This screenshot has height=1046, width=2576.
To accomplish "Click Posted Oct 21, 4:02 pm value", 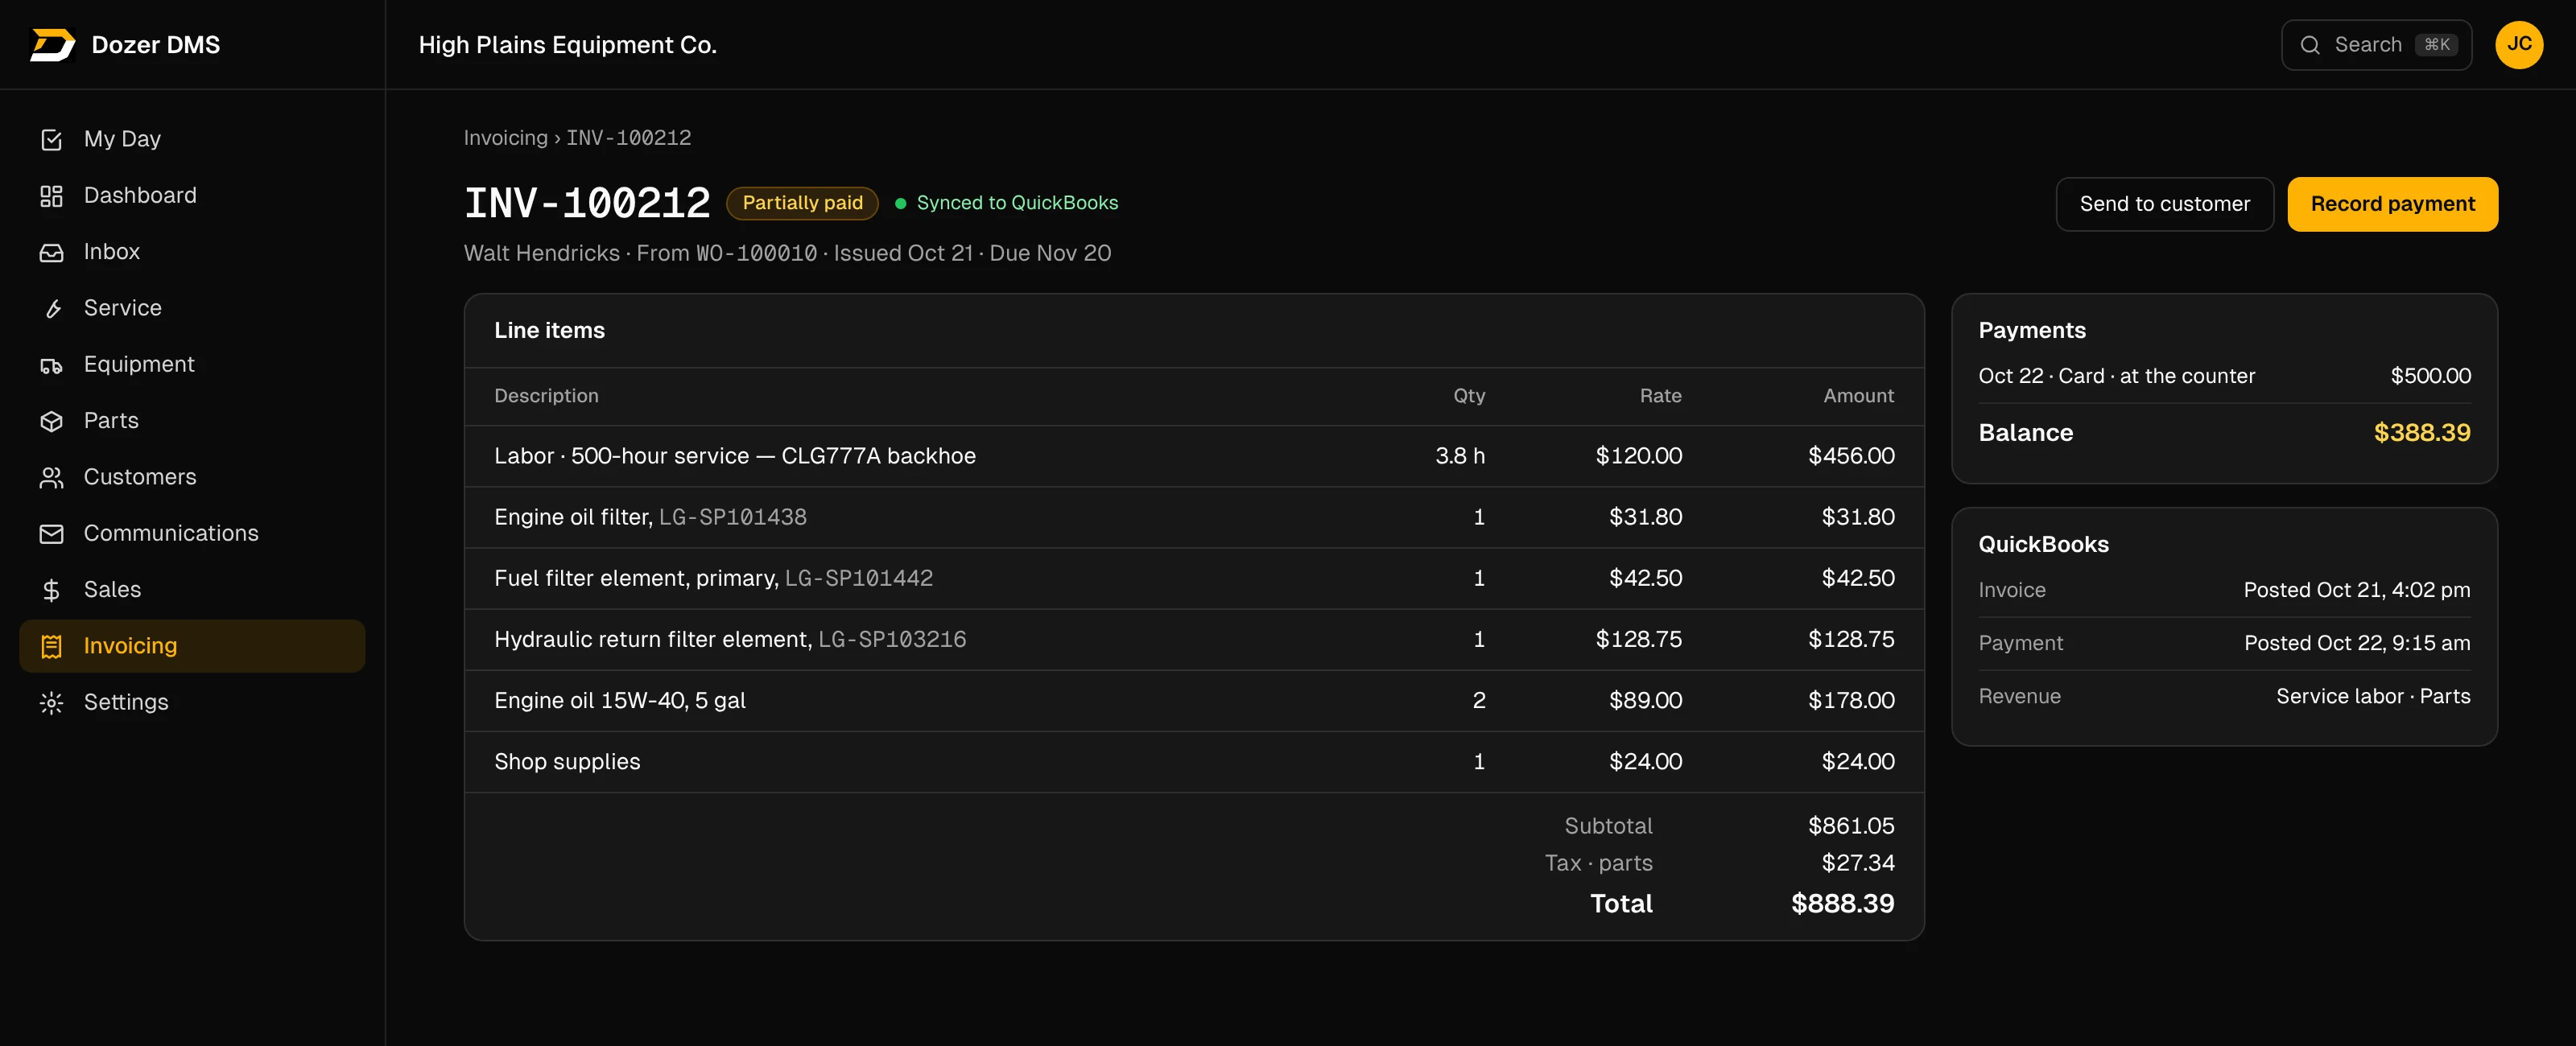I will pos(2356,590).
